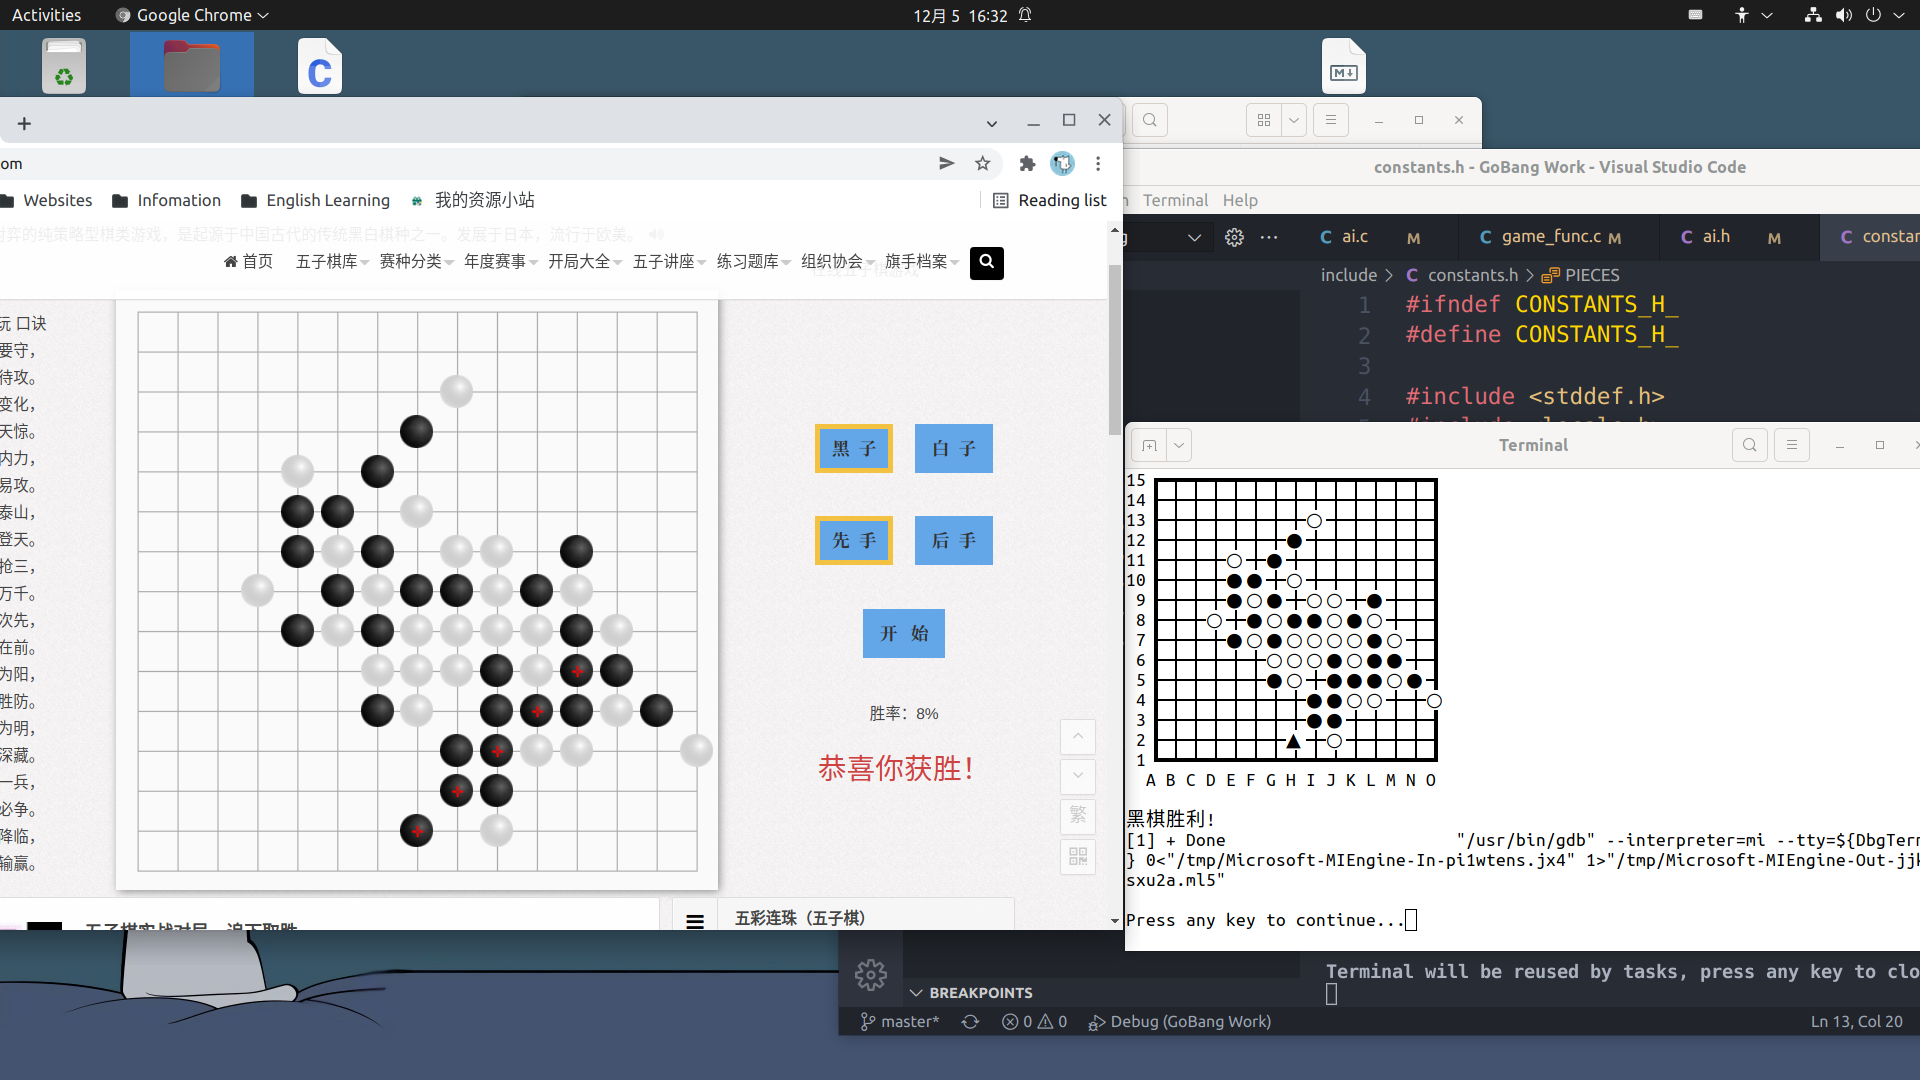Click the Search icon in VS Code terminal
Screen dimensions: 1920x1080
click(x=1750, y=446)
